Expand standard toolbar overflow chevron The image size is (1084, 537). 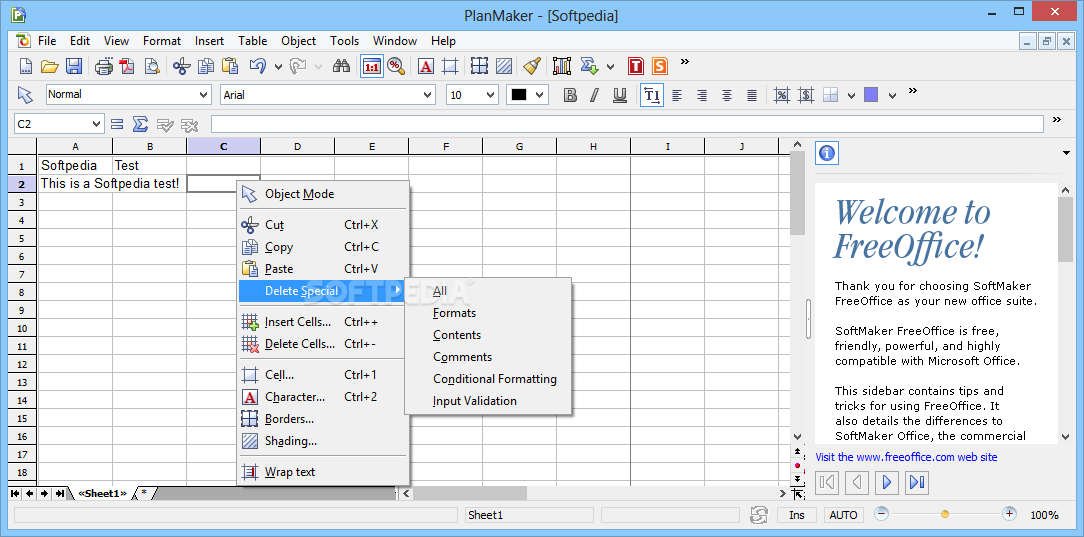click(x=685, y=62)
